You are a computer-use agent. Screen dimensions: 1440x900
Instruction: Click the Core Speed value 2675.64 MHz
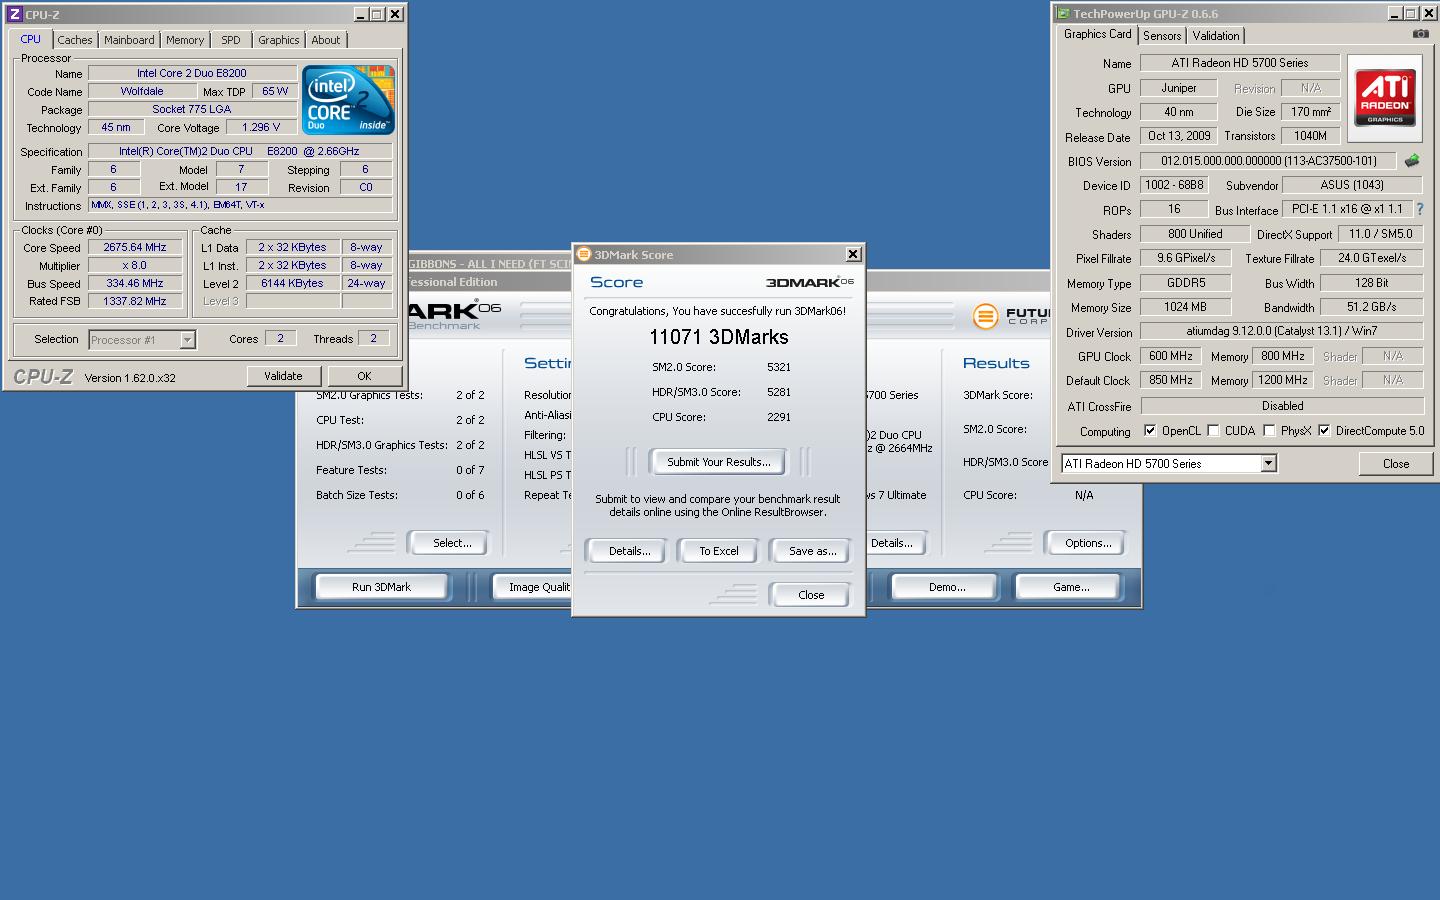point(136,247)
